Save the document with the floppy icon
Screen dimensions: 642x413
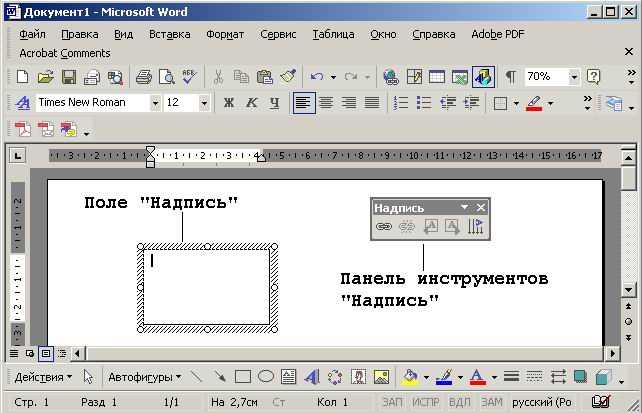click(69, 77)
